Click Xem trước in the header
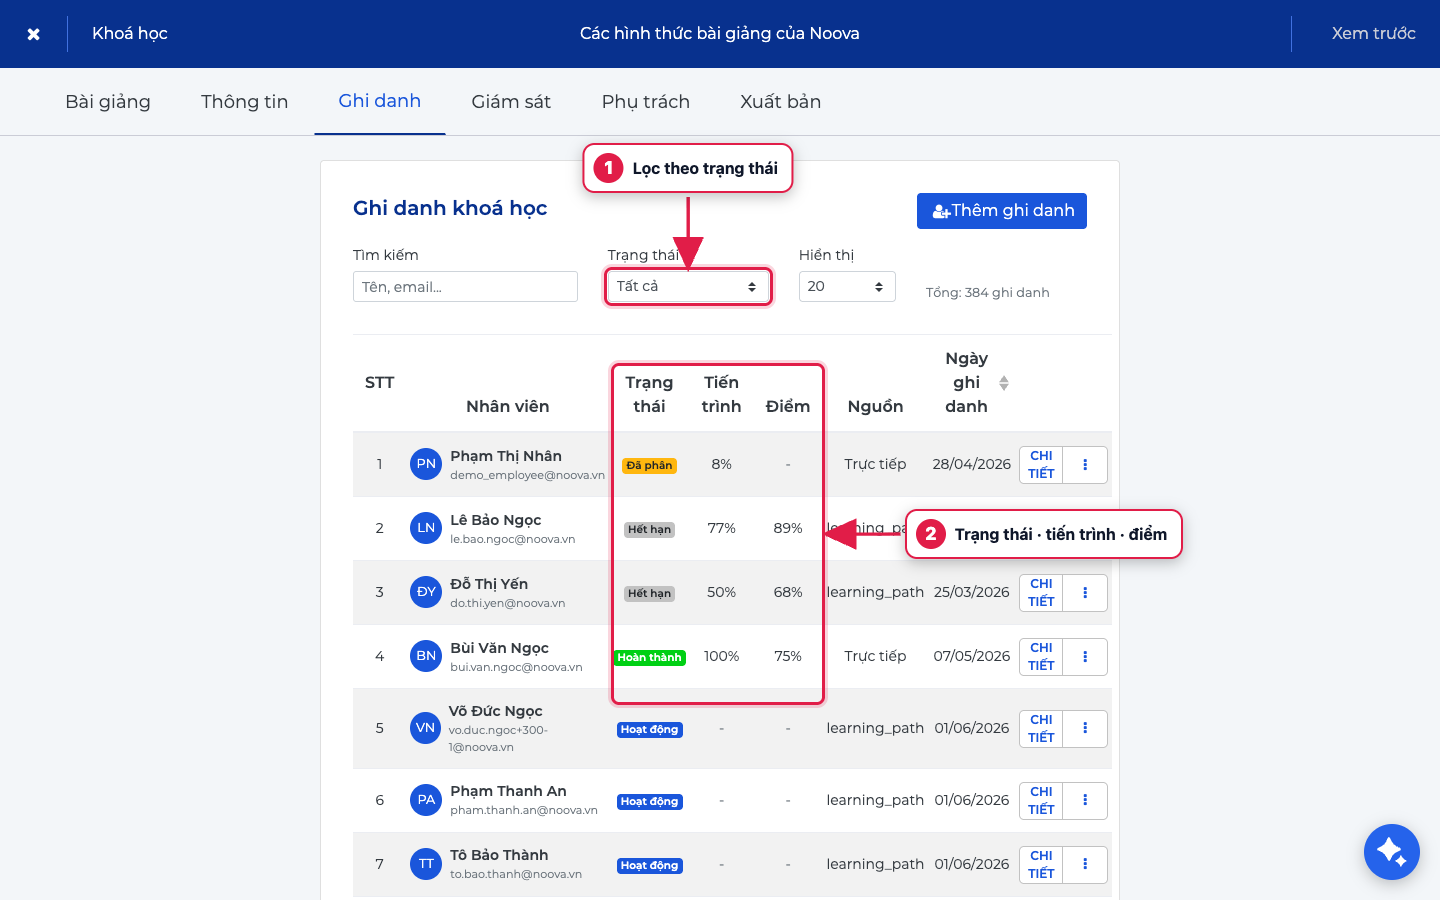This screenshot has width=1440, height=900. pyautogui.click(x=1374, y=34)
